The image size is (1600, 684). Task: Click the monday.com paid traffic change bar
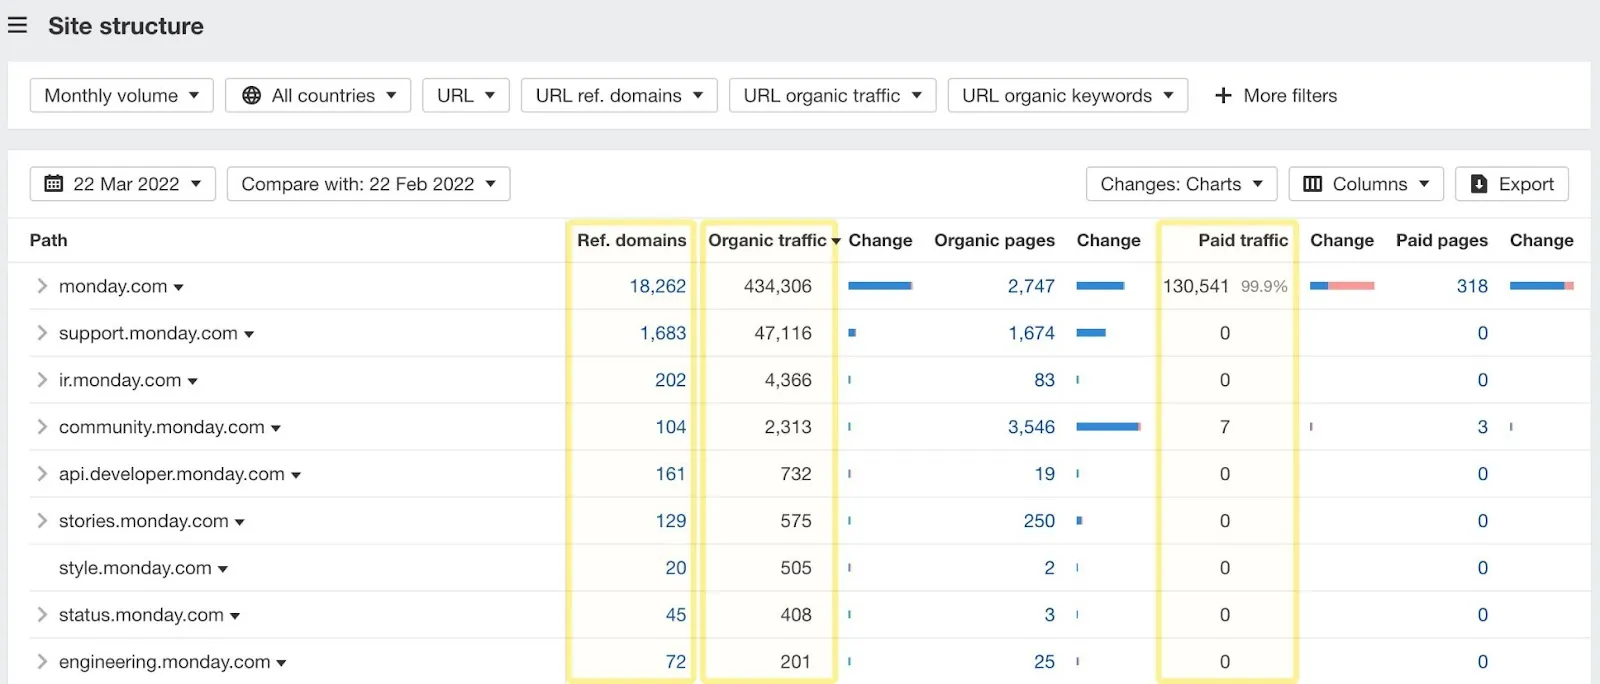click(x=1342, y=286)
